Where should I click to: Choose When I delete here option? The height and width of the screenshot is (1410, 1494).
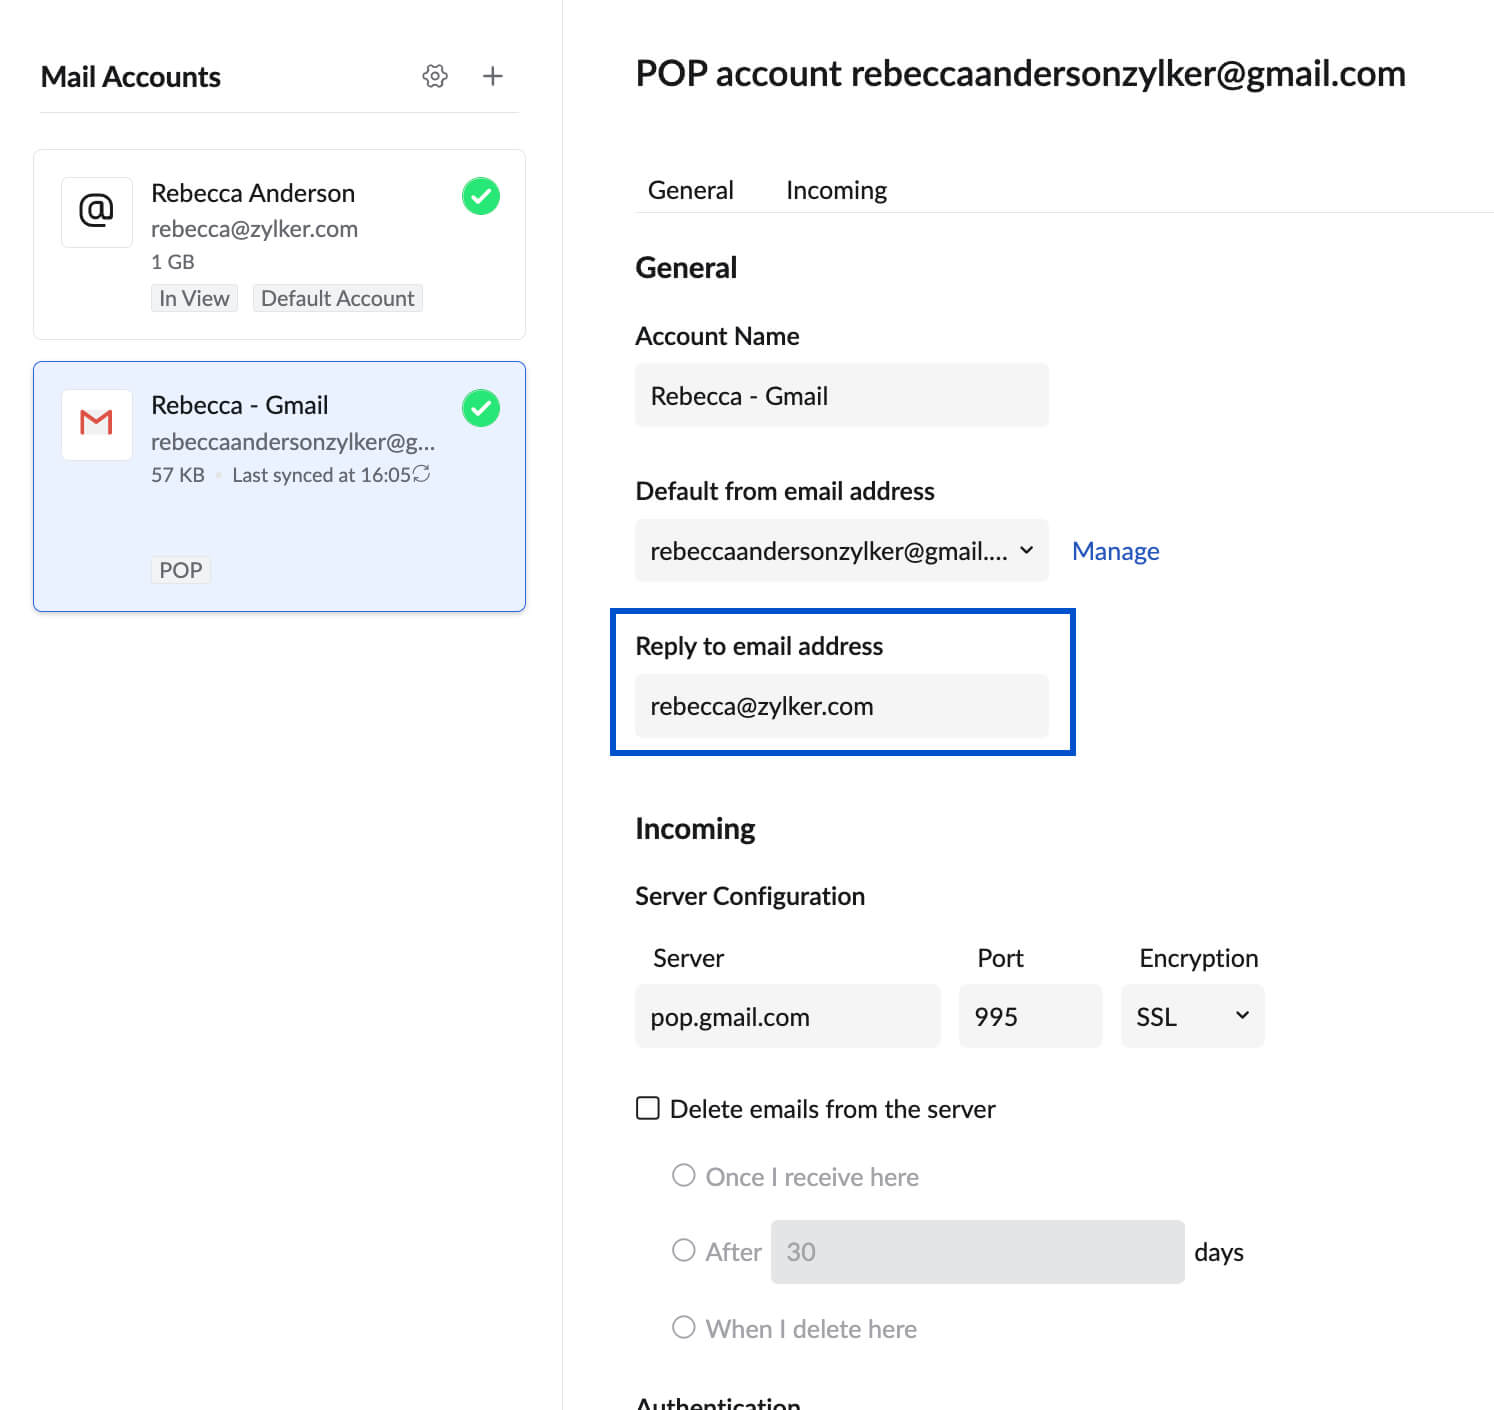click(x=684, y=1327)
